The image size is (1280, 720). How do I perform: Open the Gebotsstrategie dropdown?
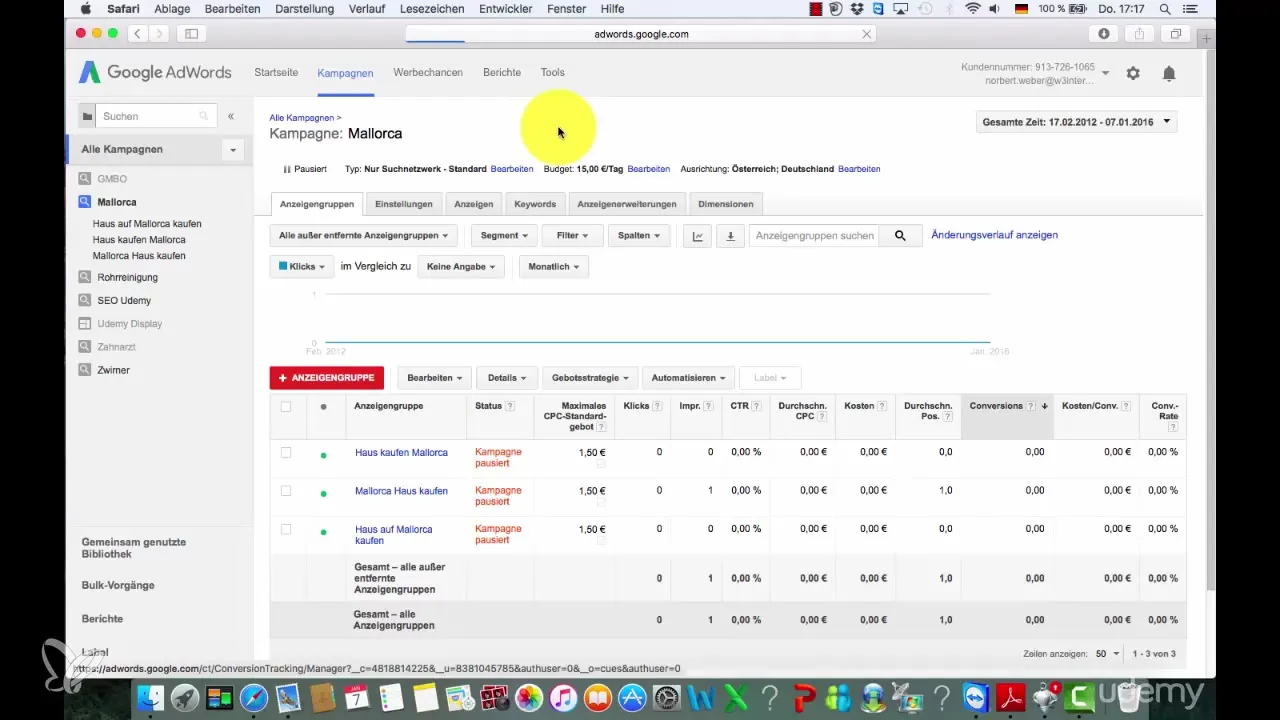[x=589, y=378]
